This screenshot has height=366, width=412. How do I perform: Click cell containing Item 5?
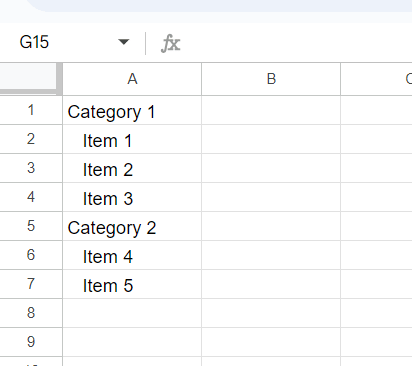pos(132,284)
